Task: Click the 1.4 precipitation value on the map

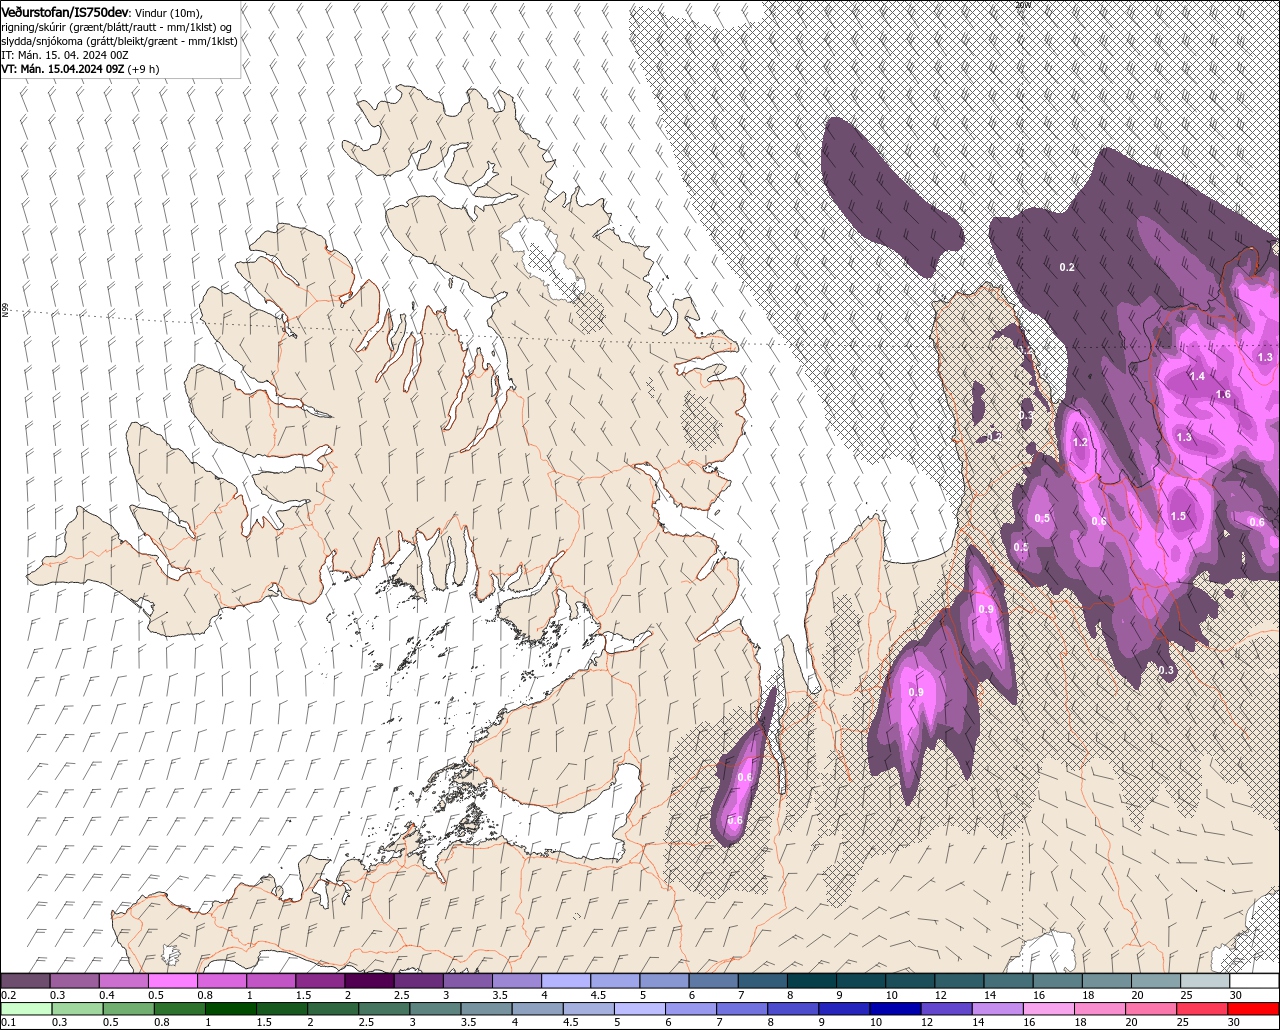Action: point(1197,376)
